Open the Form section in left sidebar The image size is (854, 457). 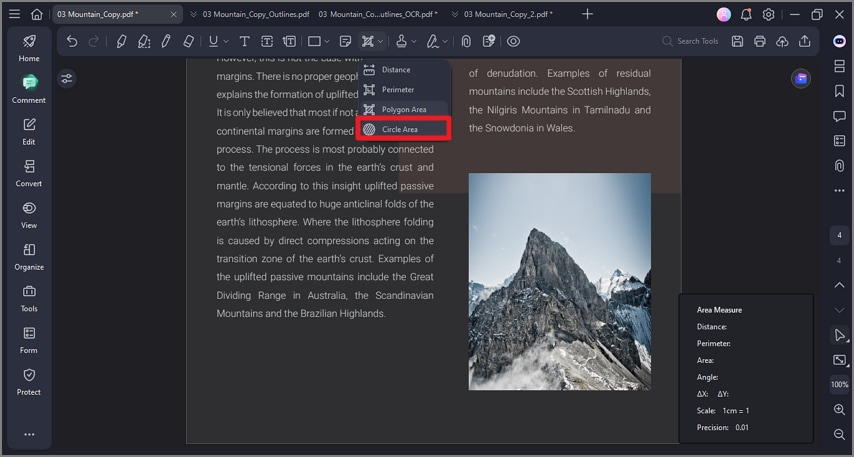(29, 340)
